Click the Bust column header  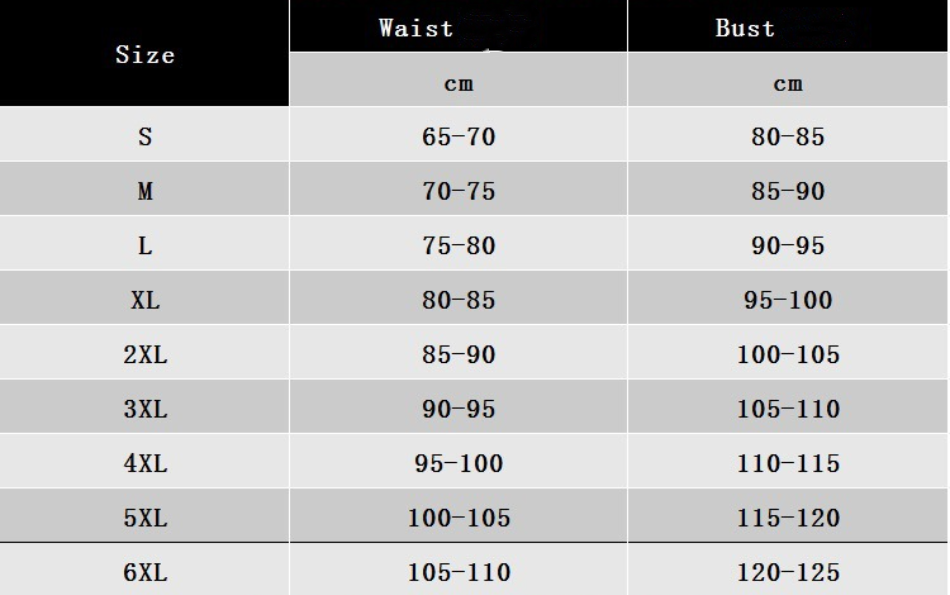745,28
